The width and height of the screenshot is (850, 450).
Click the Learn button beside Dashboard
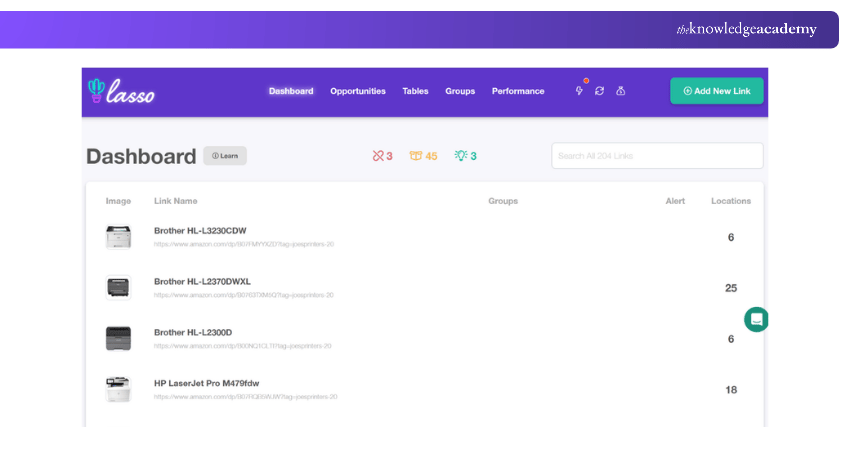coord(225,156)
